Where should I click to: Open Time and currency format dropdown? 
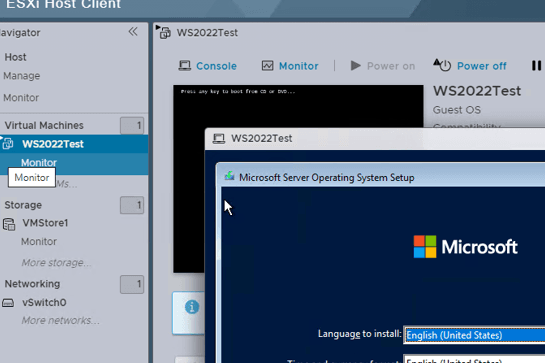474,359
